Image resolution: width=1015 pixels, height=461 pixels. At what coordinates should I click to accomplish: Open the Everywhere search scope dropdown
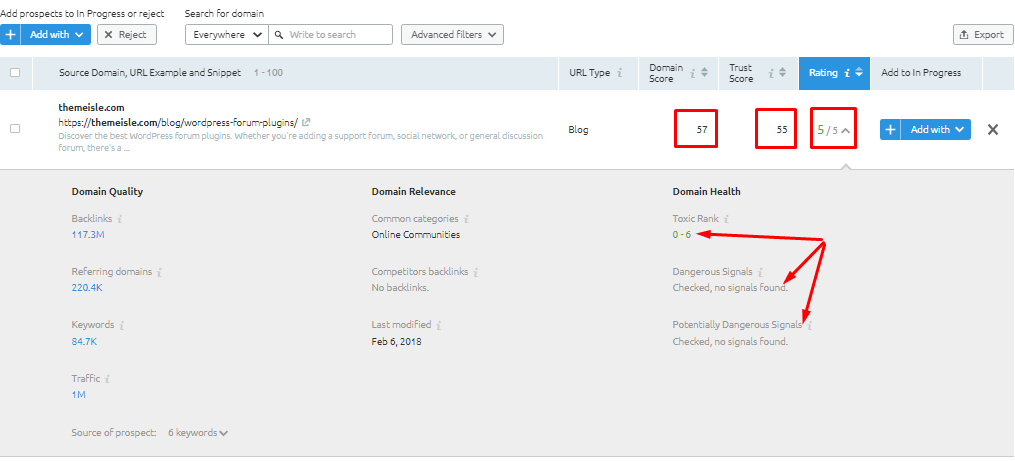click(227, 34)
